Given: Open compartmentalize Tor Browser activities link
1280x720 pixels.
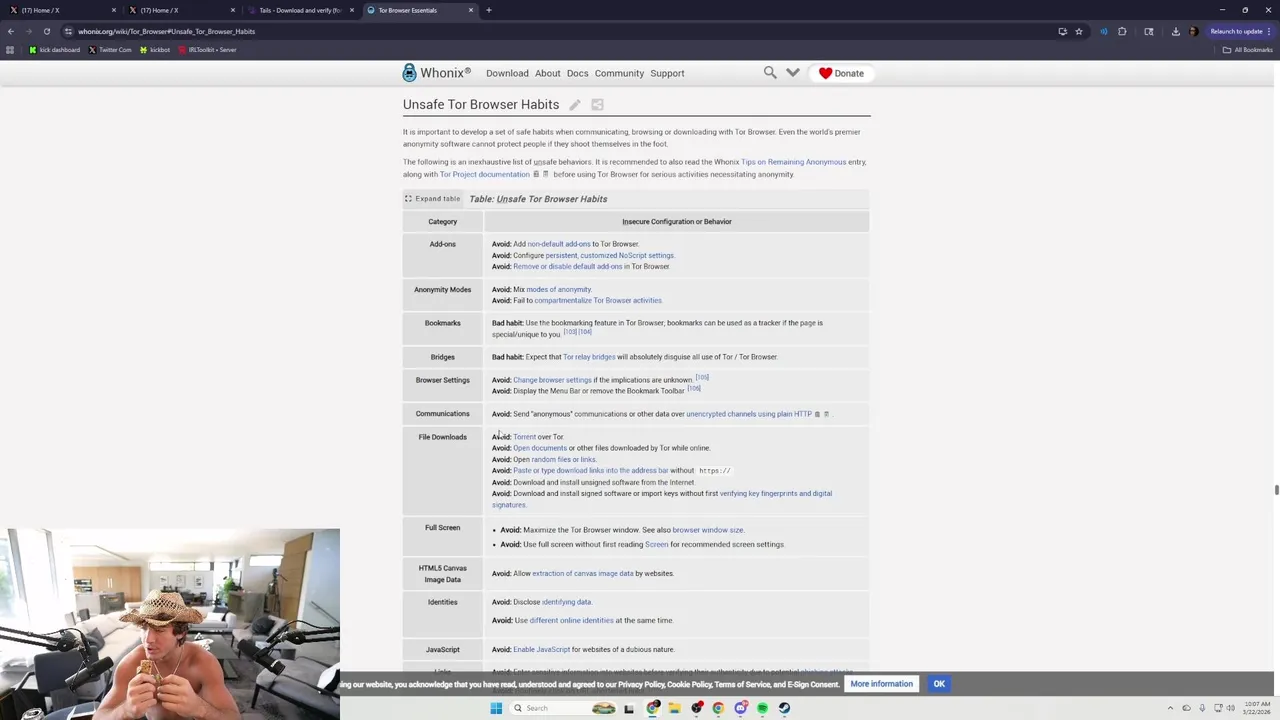Looking at the screenshot, I should click(x=598, y=300).
